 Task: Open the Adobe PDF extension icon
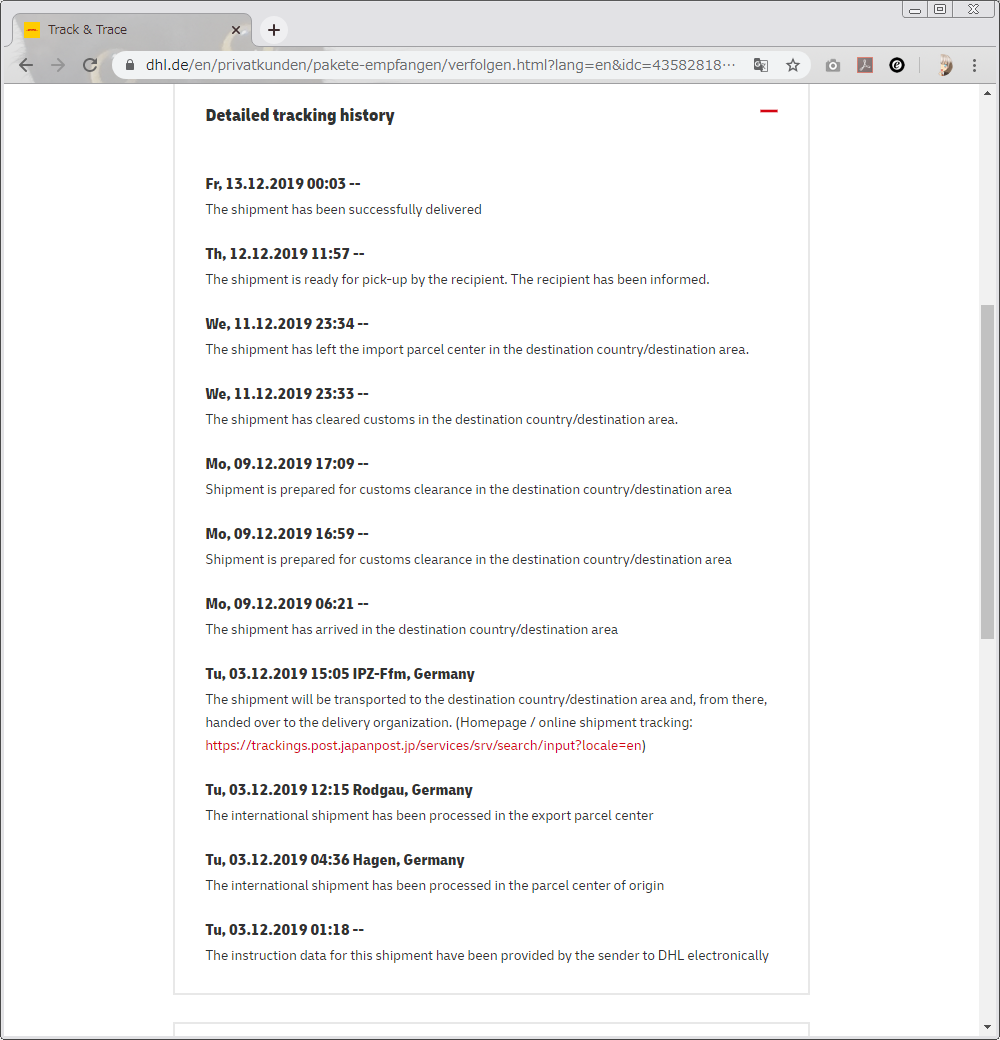[865, 65]
